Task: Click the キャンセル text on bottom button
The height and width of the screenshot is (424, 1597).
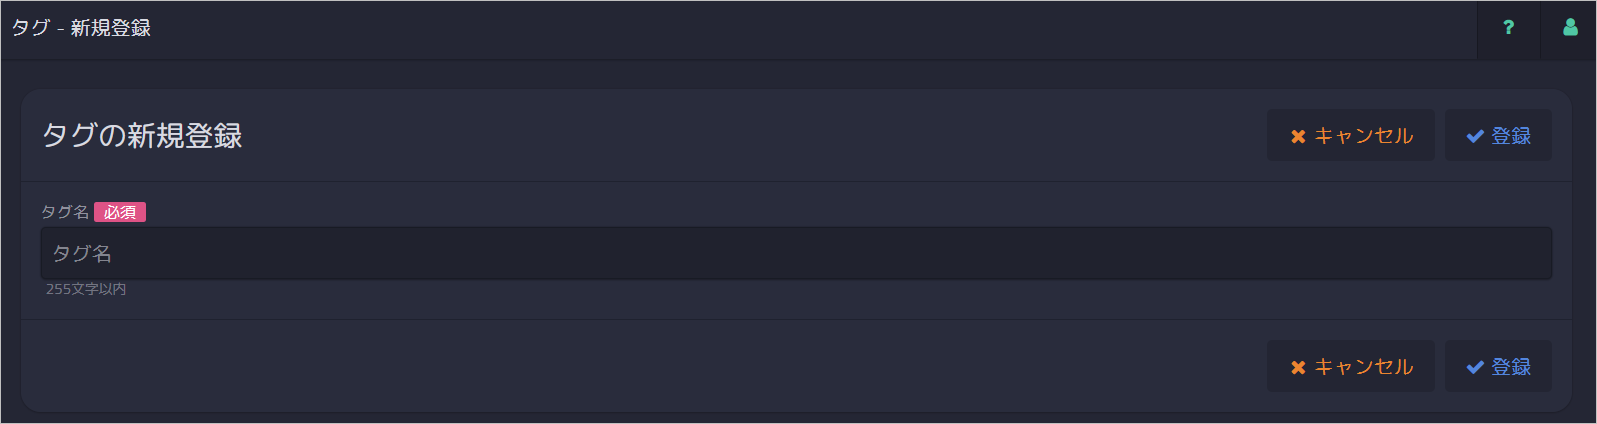Action: pos(1364,367)
